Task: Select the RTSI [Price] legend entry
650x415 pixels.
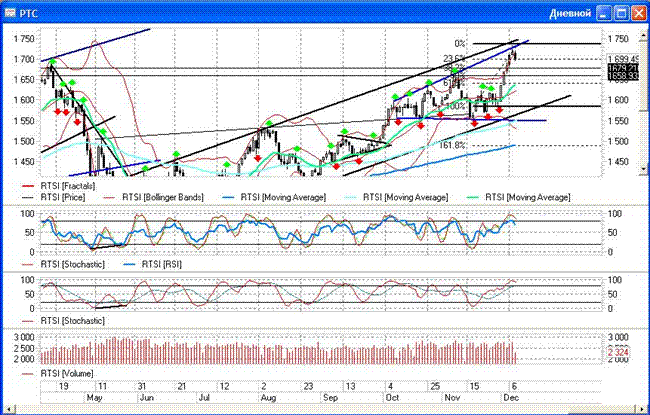Action: coord(53,197)
